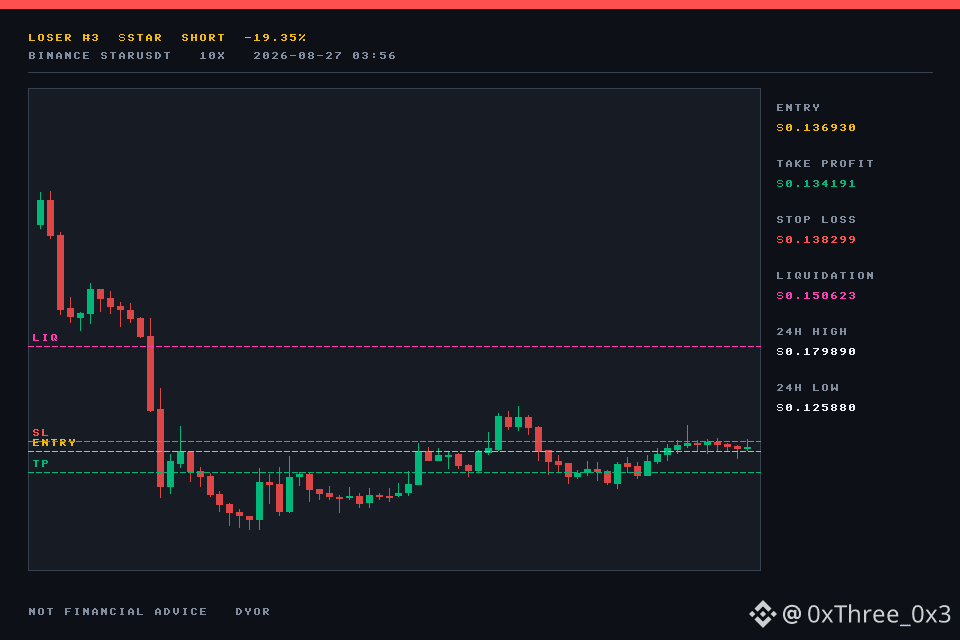The image size is (960, 640).
Task: Click the 10X leverage label
Action: click(x=212, y=56)
